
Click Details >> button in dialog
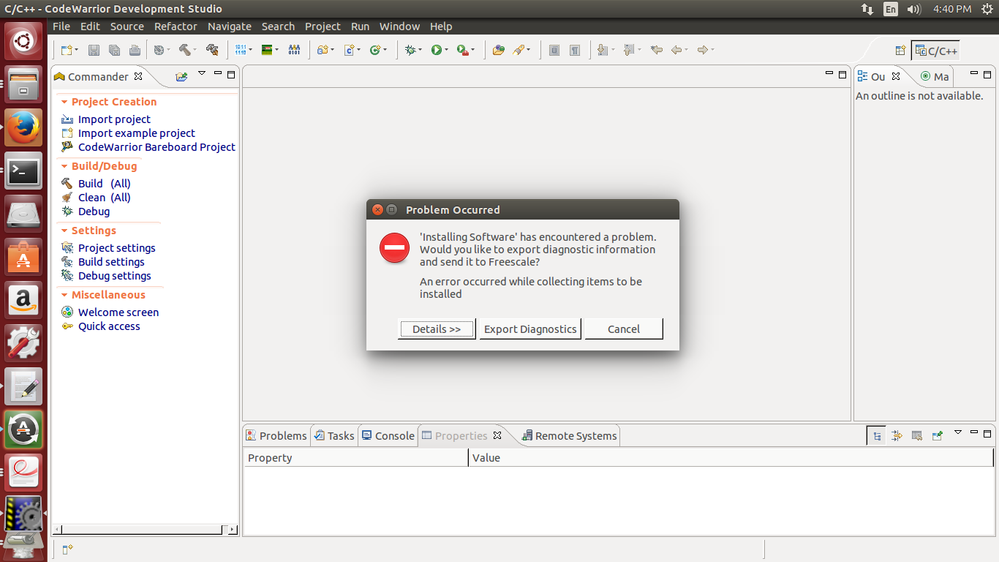pos(436,329)
